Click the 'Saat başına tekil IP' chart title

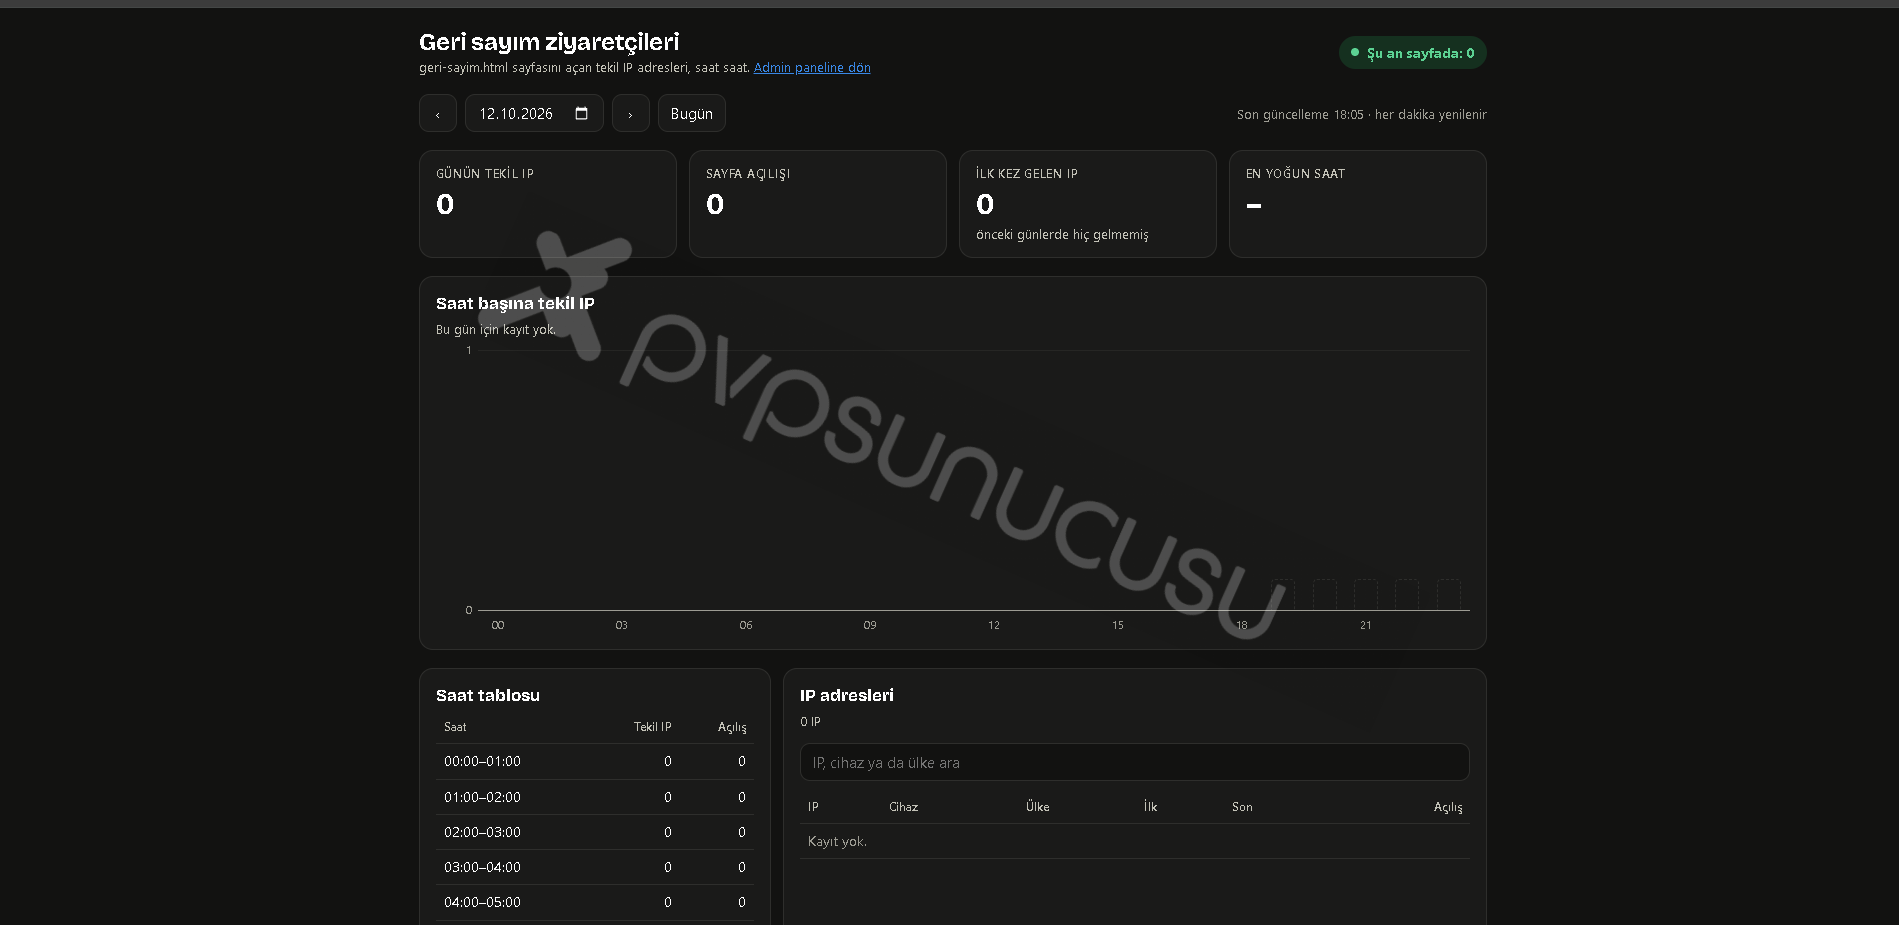click(515, 303)
